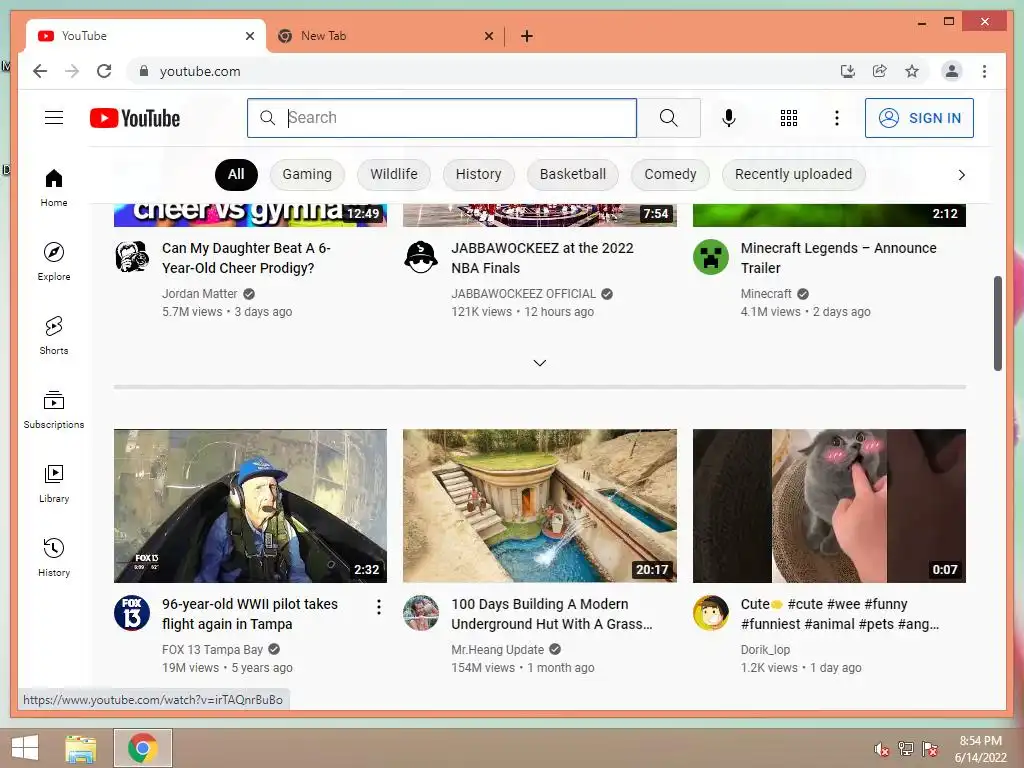Screen dimensions: 1024x768
Task: Expand the section with the down chevron
Action: [539, 363]
